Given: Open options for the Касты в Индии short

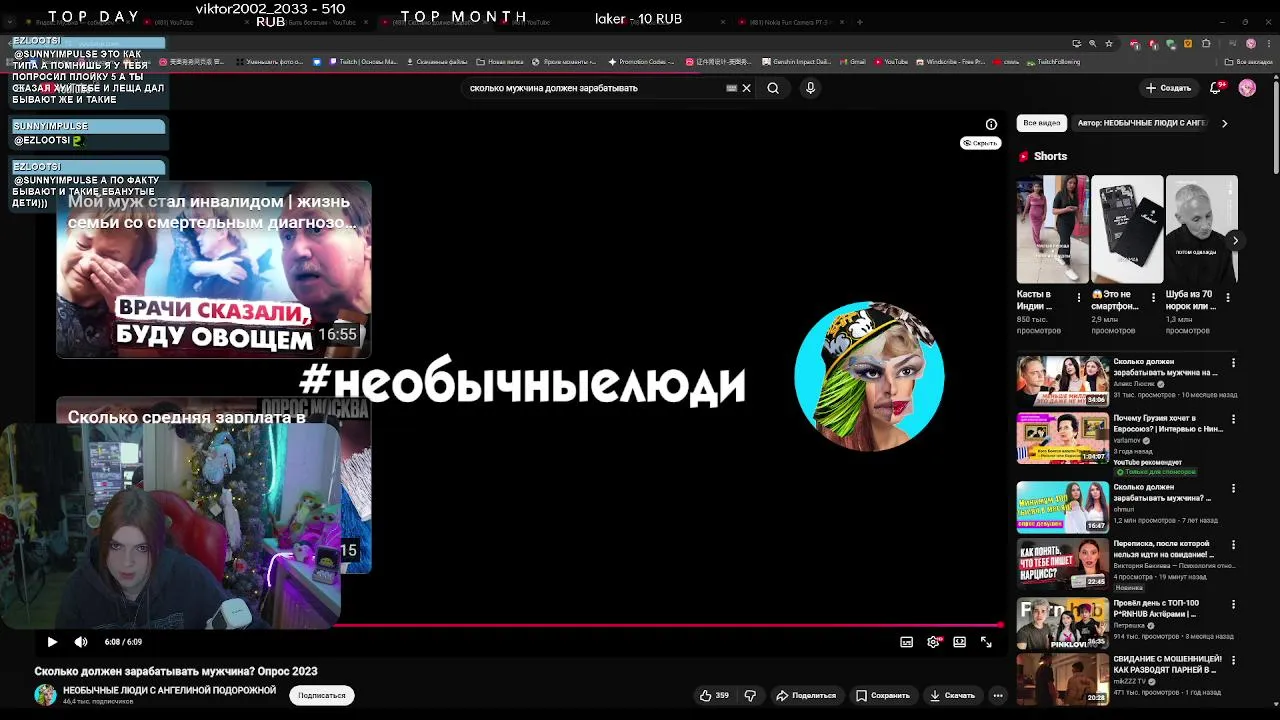Looking at the screenshot, I should click(x=1078, y=297).
